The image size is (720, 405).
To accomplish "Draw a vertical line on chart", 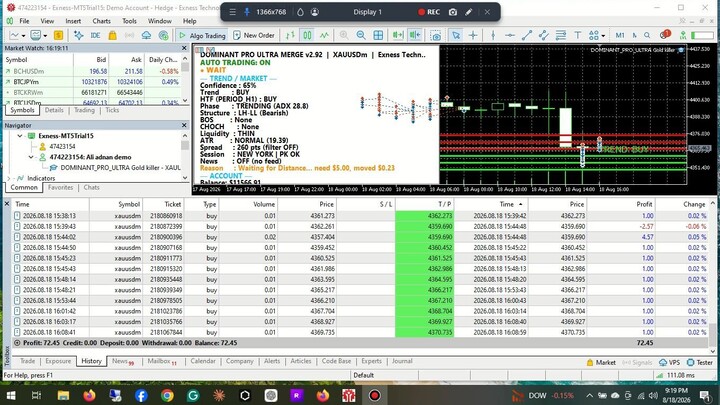I will coord(493,35).
